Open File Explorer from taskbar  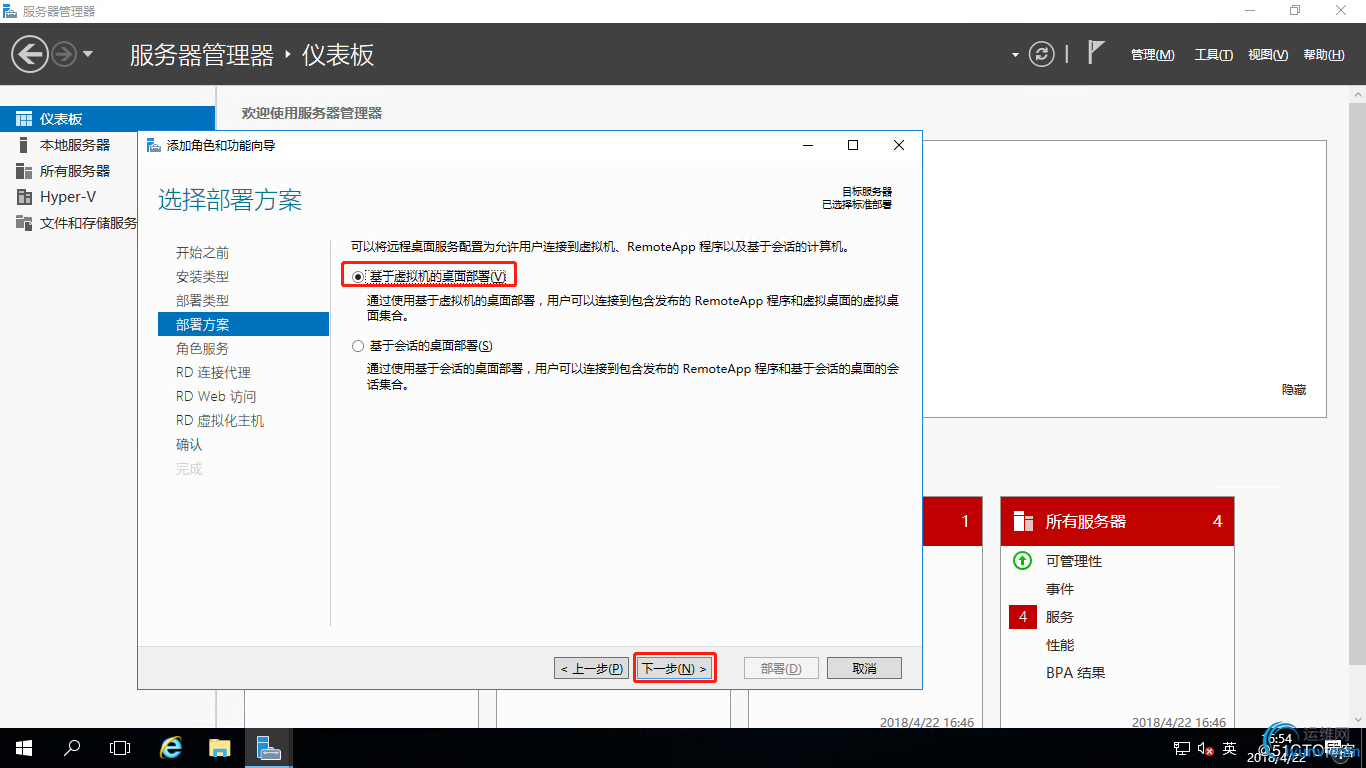click(220, 748)
